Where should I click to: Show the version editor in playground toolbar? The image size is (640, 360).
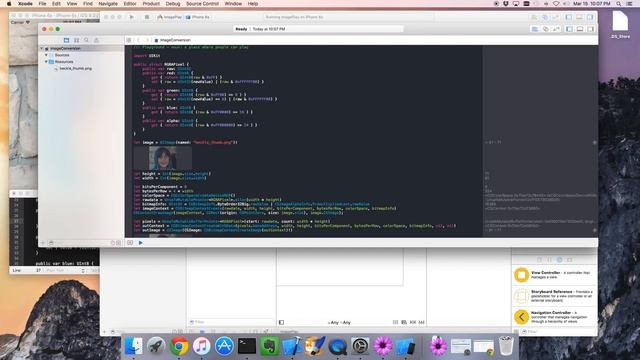(x=556, y=29)
